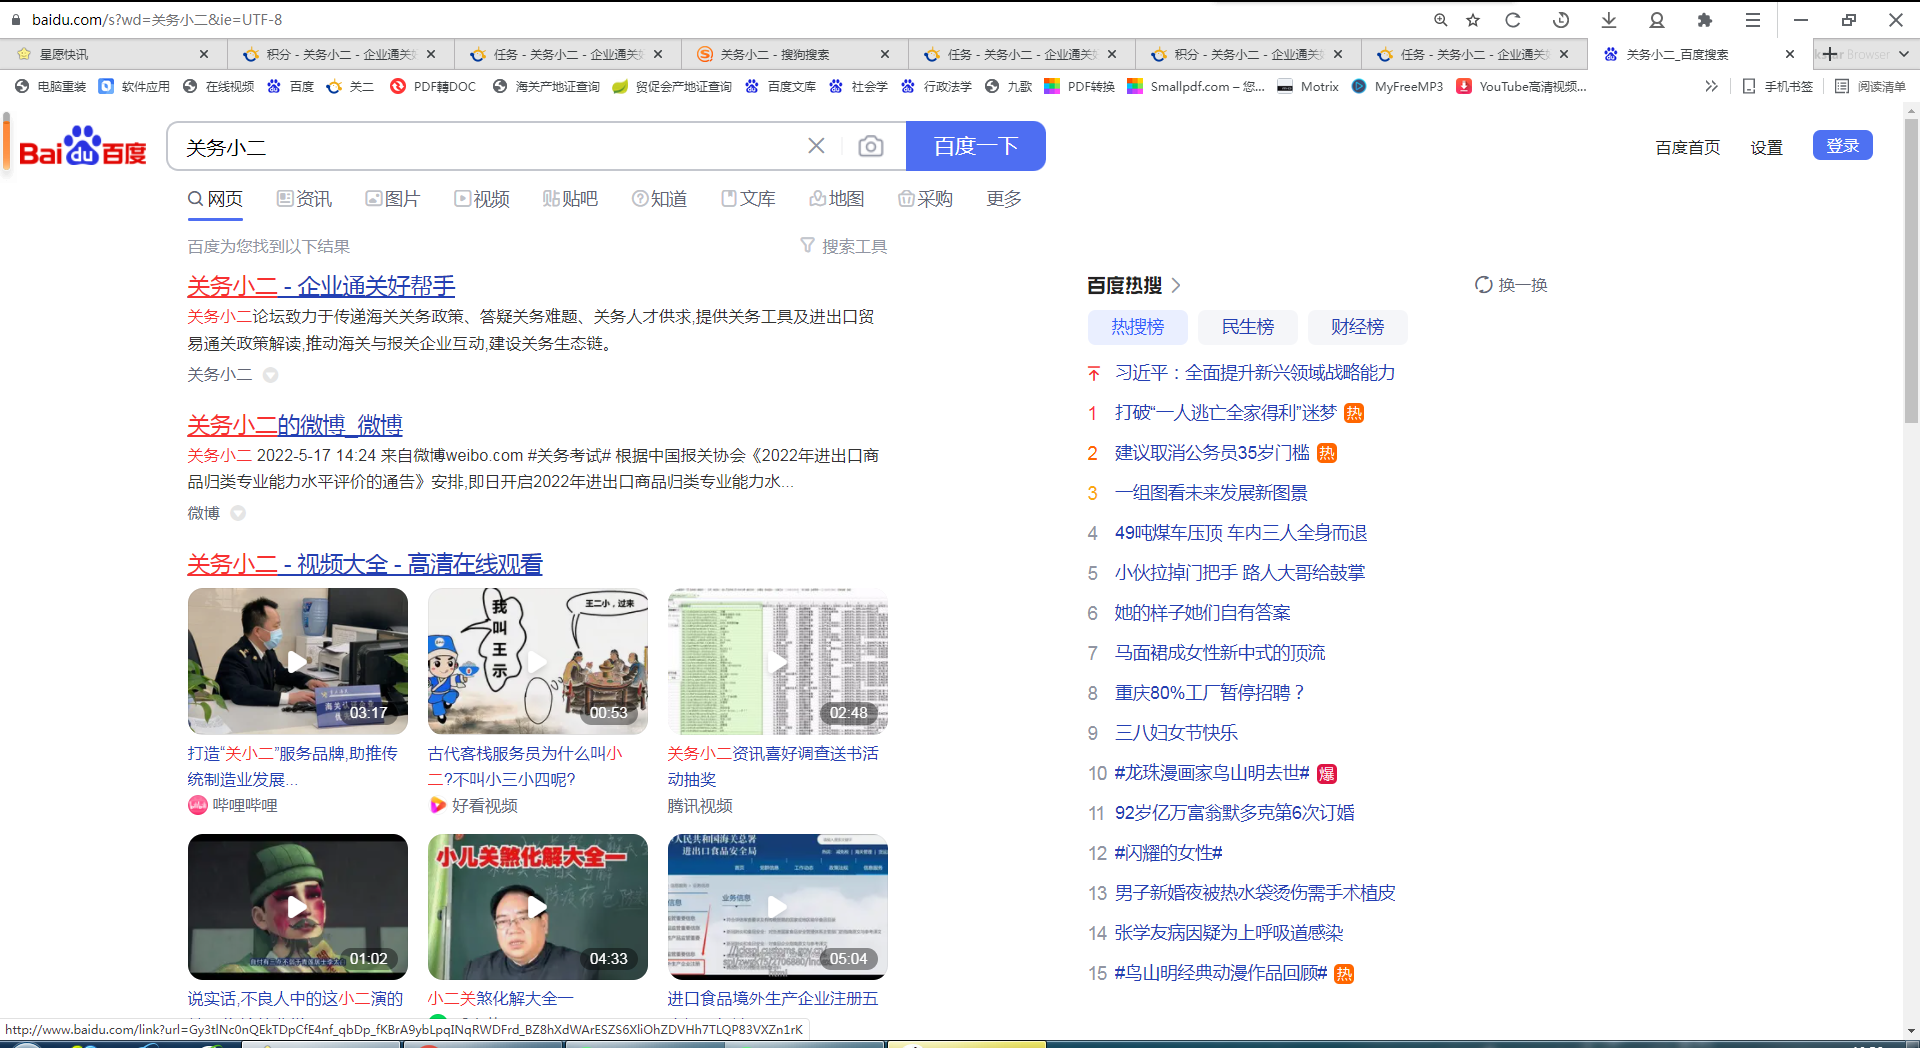Open the 更多 search categories

[1003, 199]
